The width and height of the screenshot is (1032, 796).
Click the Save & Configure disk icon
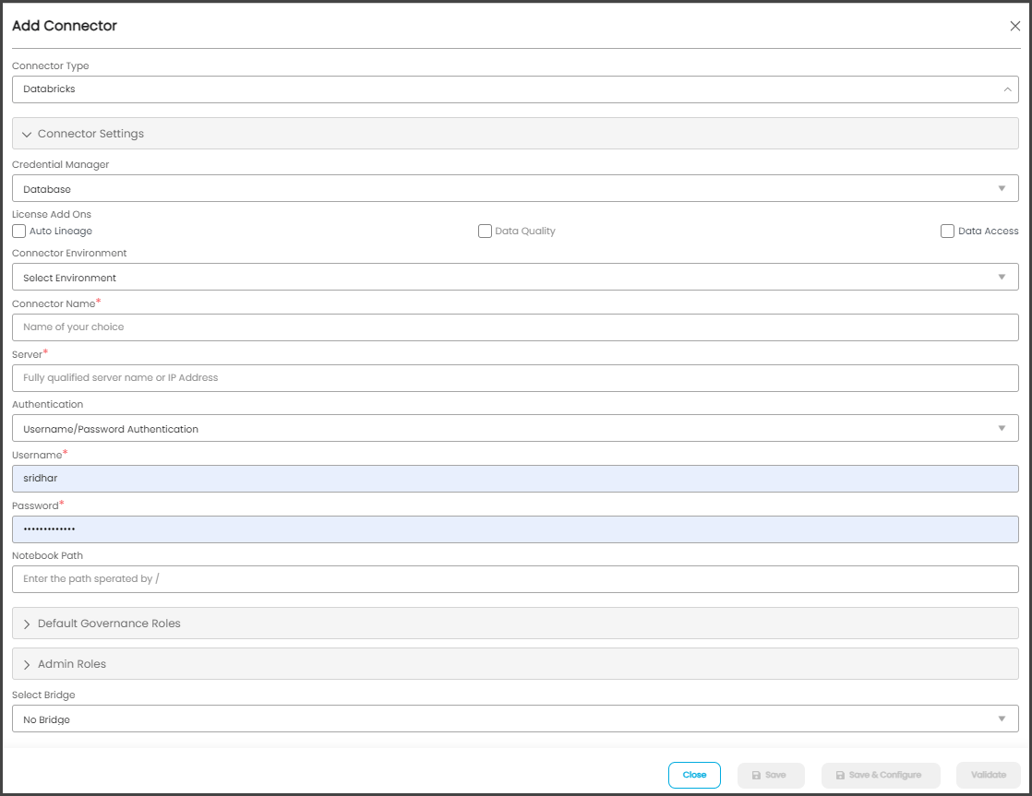[x=840, y=775]
